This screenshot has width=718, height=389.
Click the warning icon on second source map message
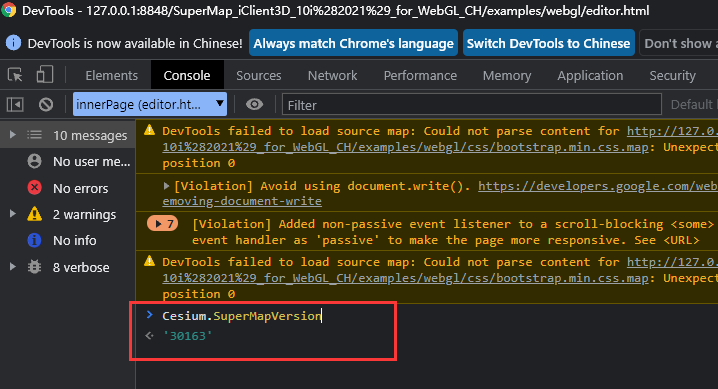point(149,261)
